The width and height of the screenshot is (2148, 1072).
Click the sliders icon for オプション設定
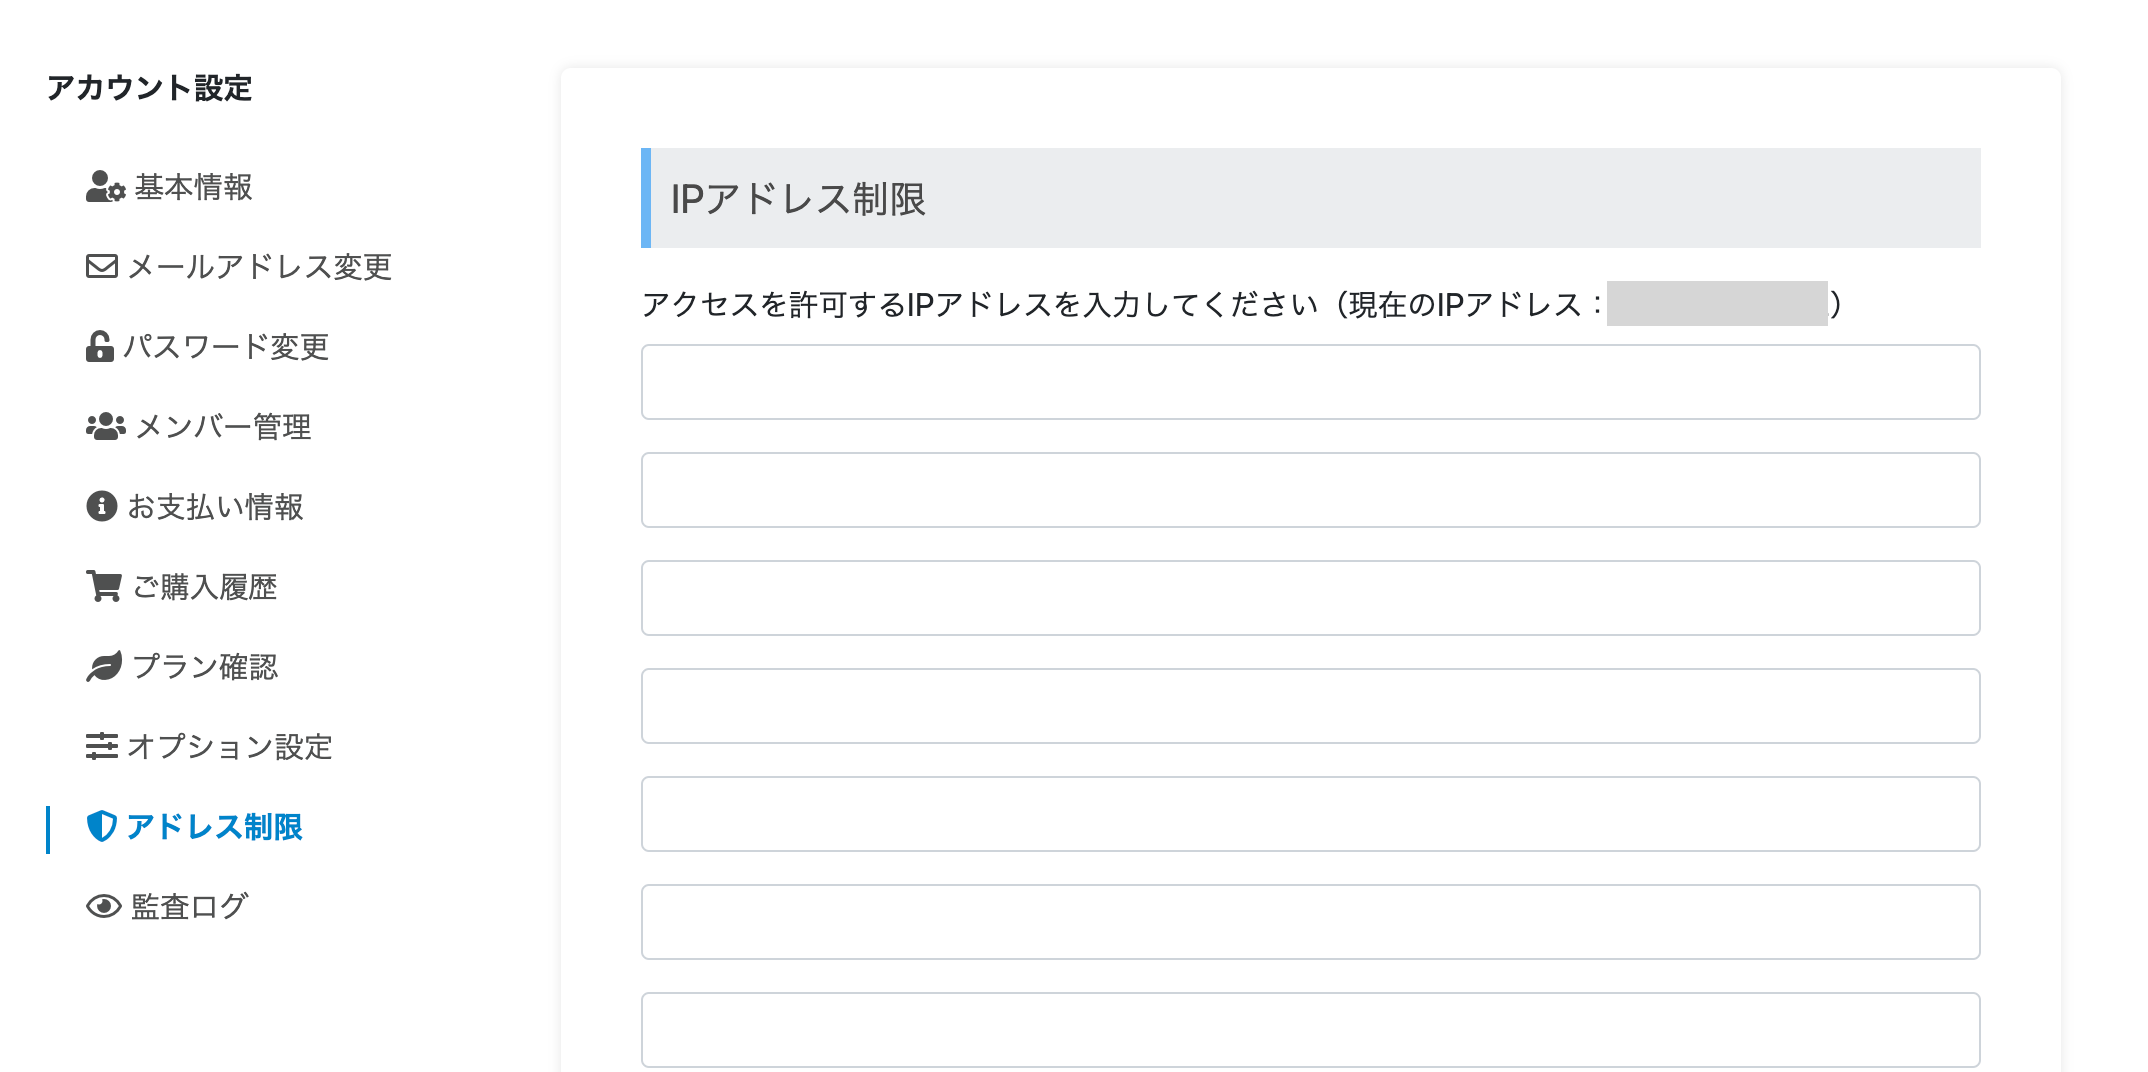[102, 746]
